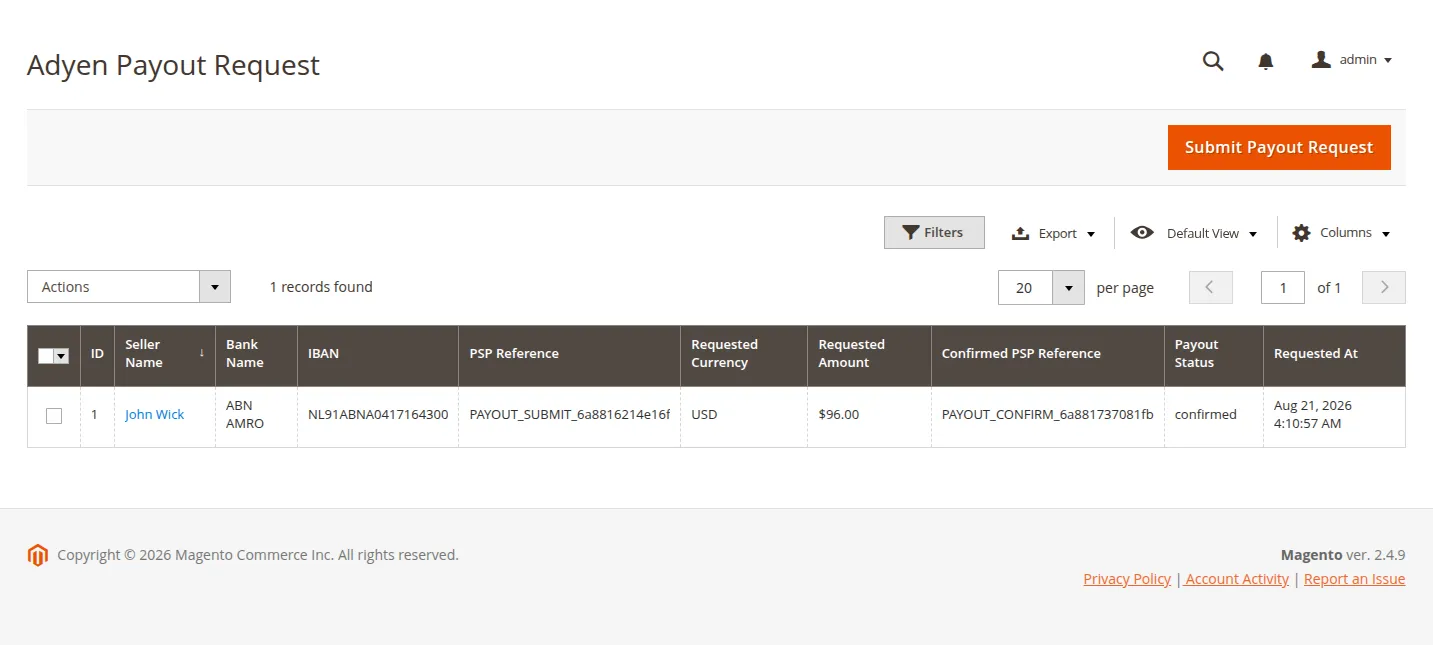The height and width of the screenshot is (645, 1433).
Task: Go to the next page arrow
Action: pos(1384,287)
